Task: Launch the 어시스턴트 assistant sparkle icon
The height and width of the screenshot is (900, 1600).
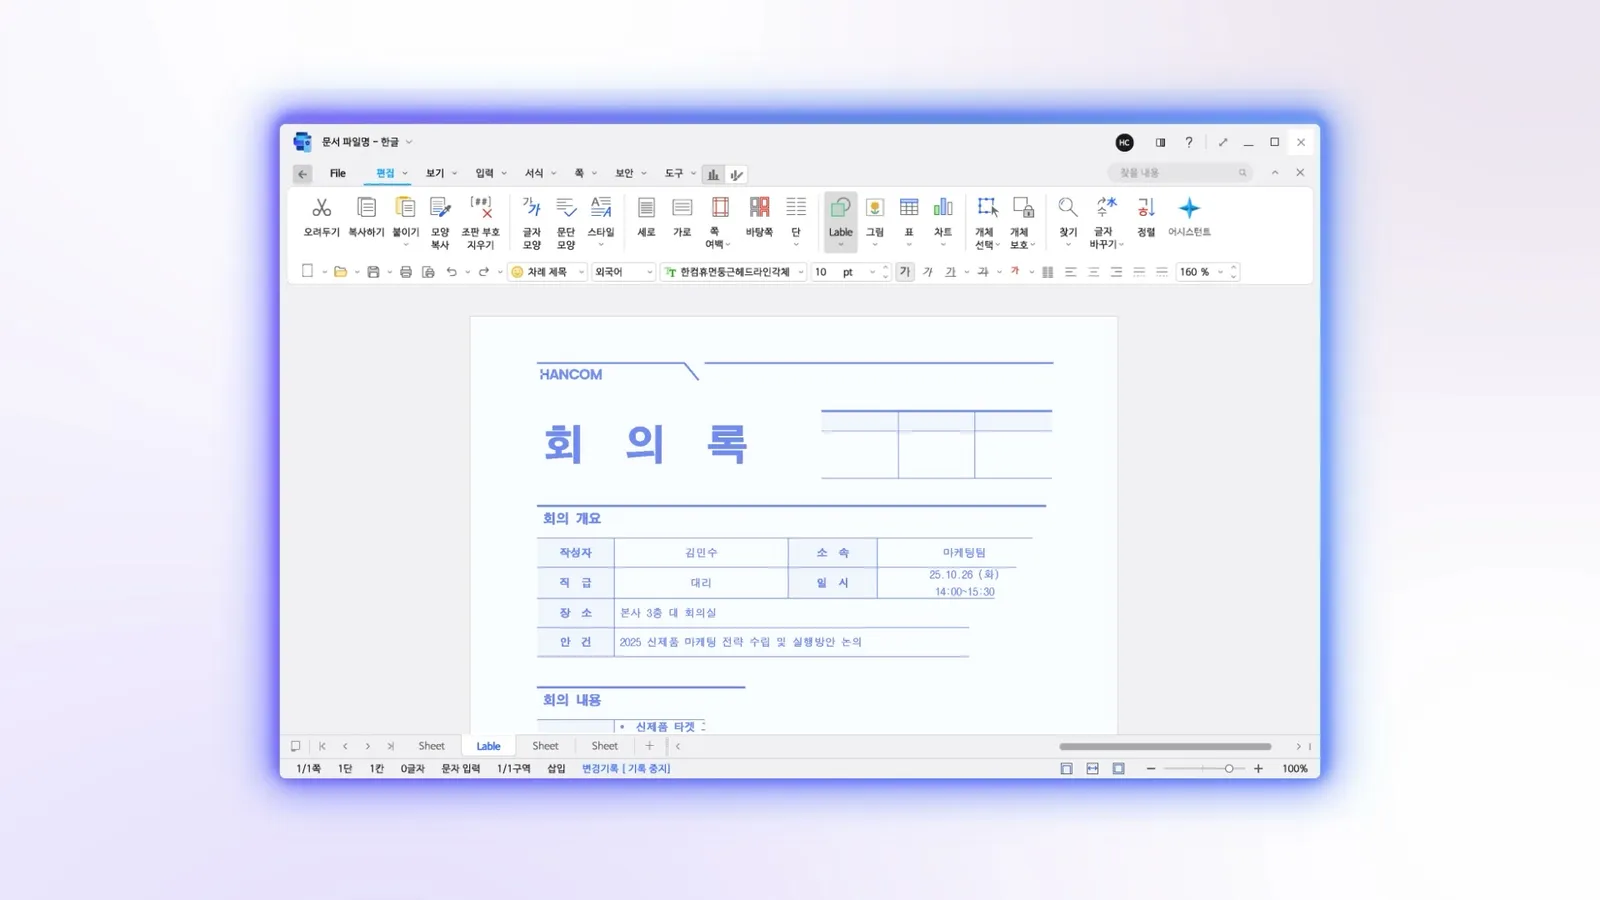Action: 1189,207
